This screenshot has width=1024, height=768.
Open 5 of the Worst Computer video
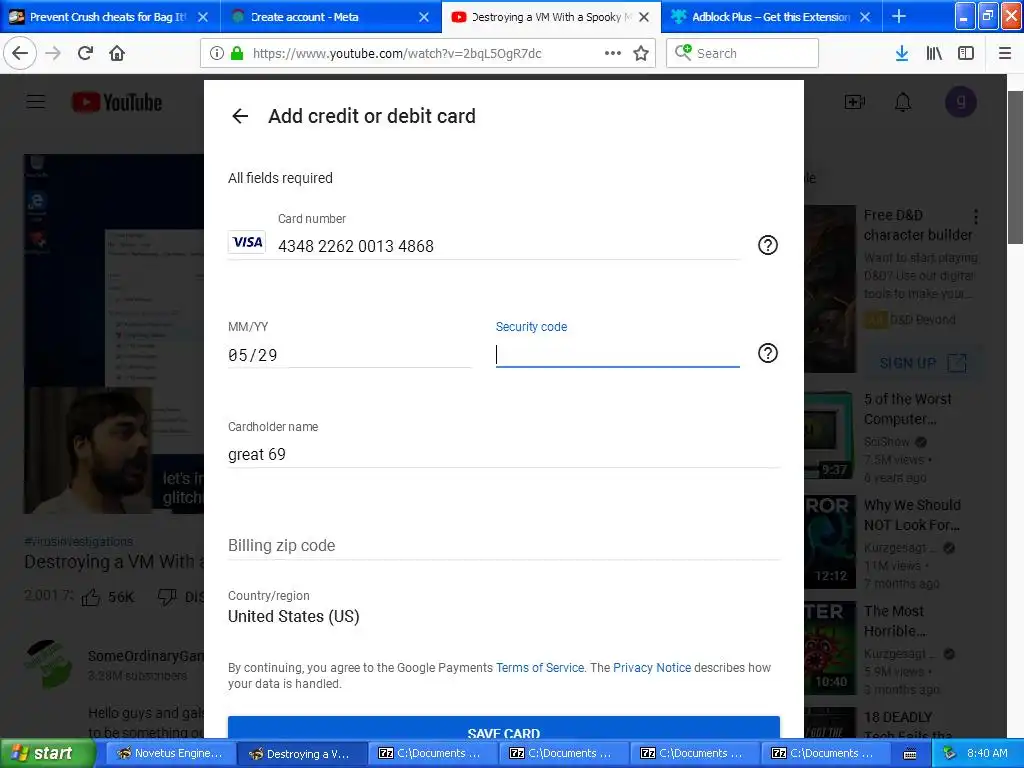[x=908, y=409]
